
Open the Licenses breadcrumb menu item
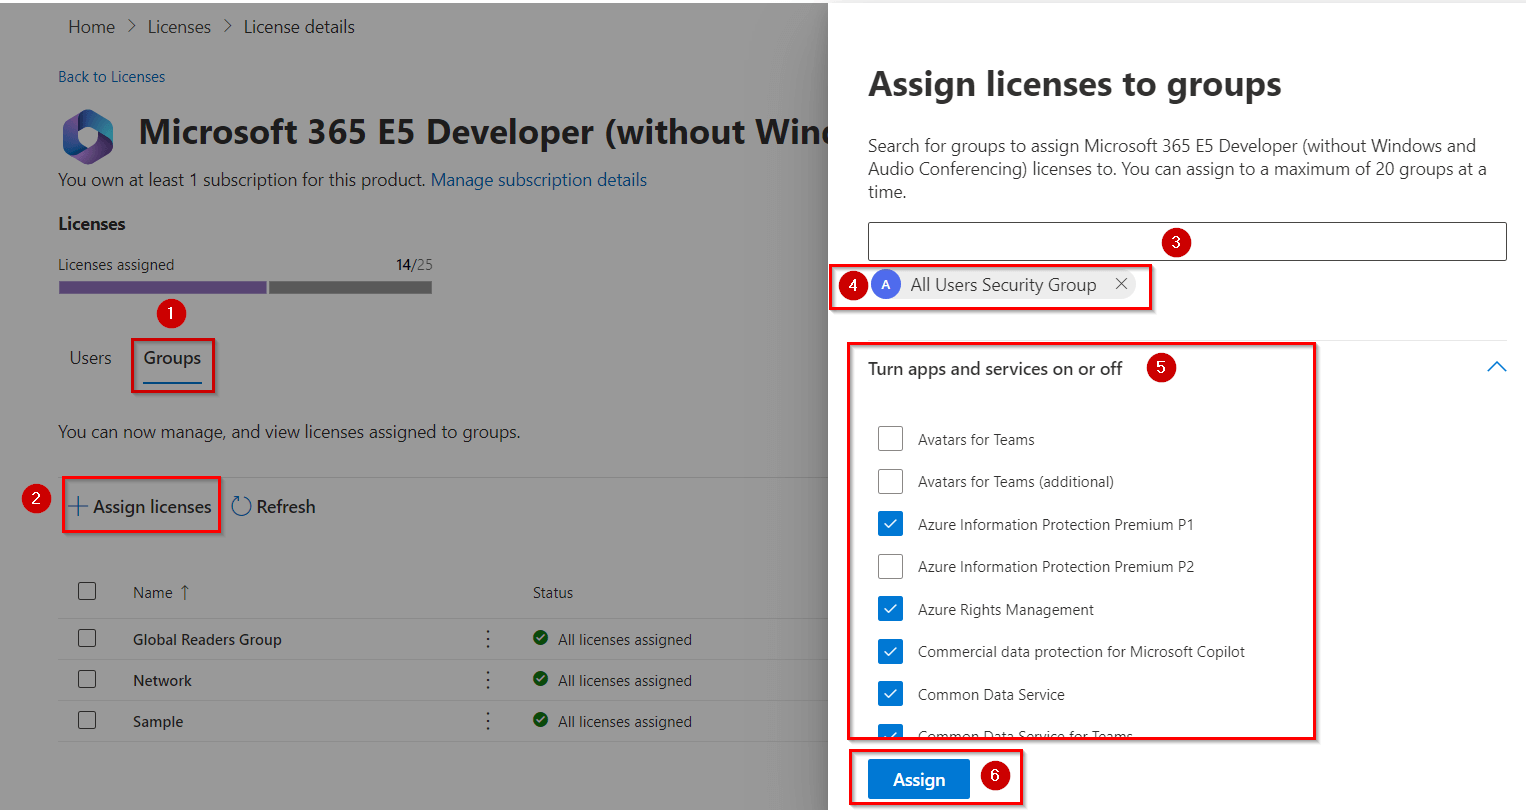coord(179,26)
